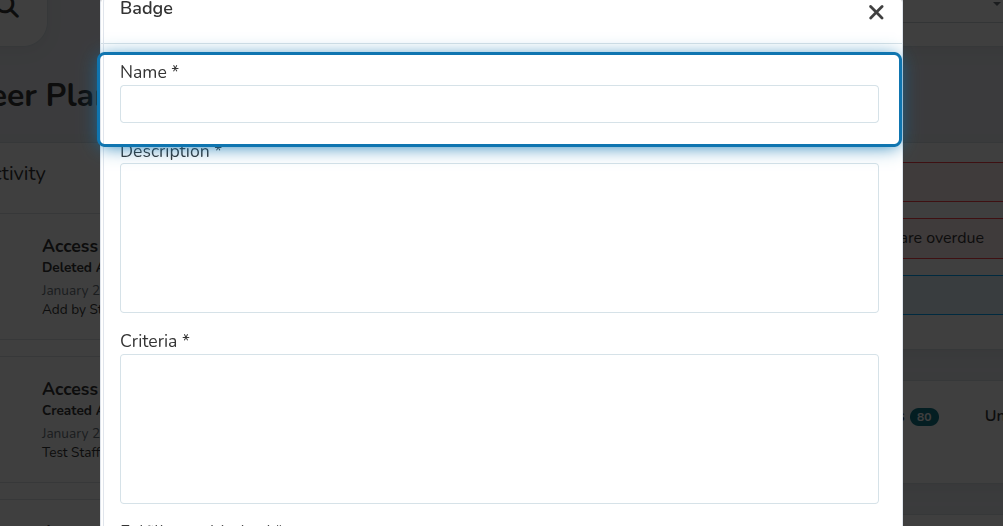Click the blue notification banner behind dialog
Viewport: 1003px width, 526px height.
point(953,295)
